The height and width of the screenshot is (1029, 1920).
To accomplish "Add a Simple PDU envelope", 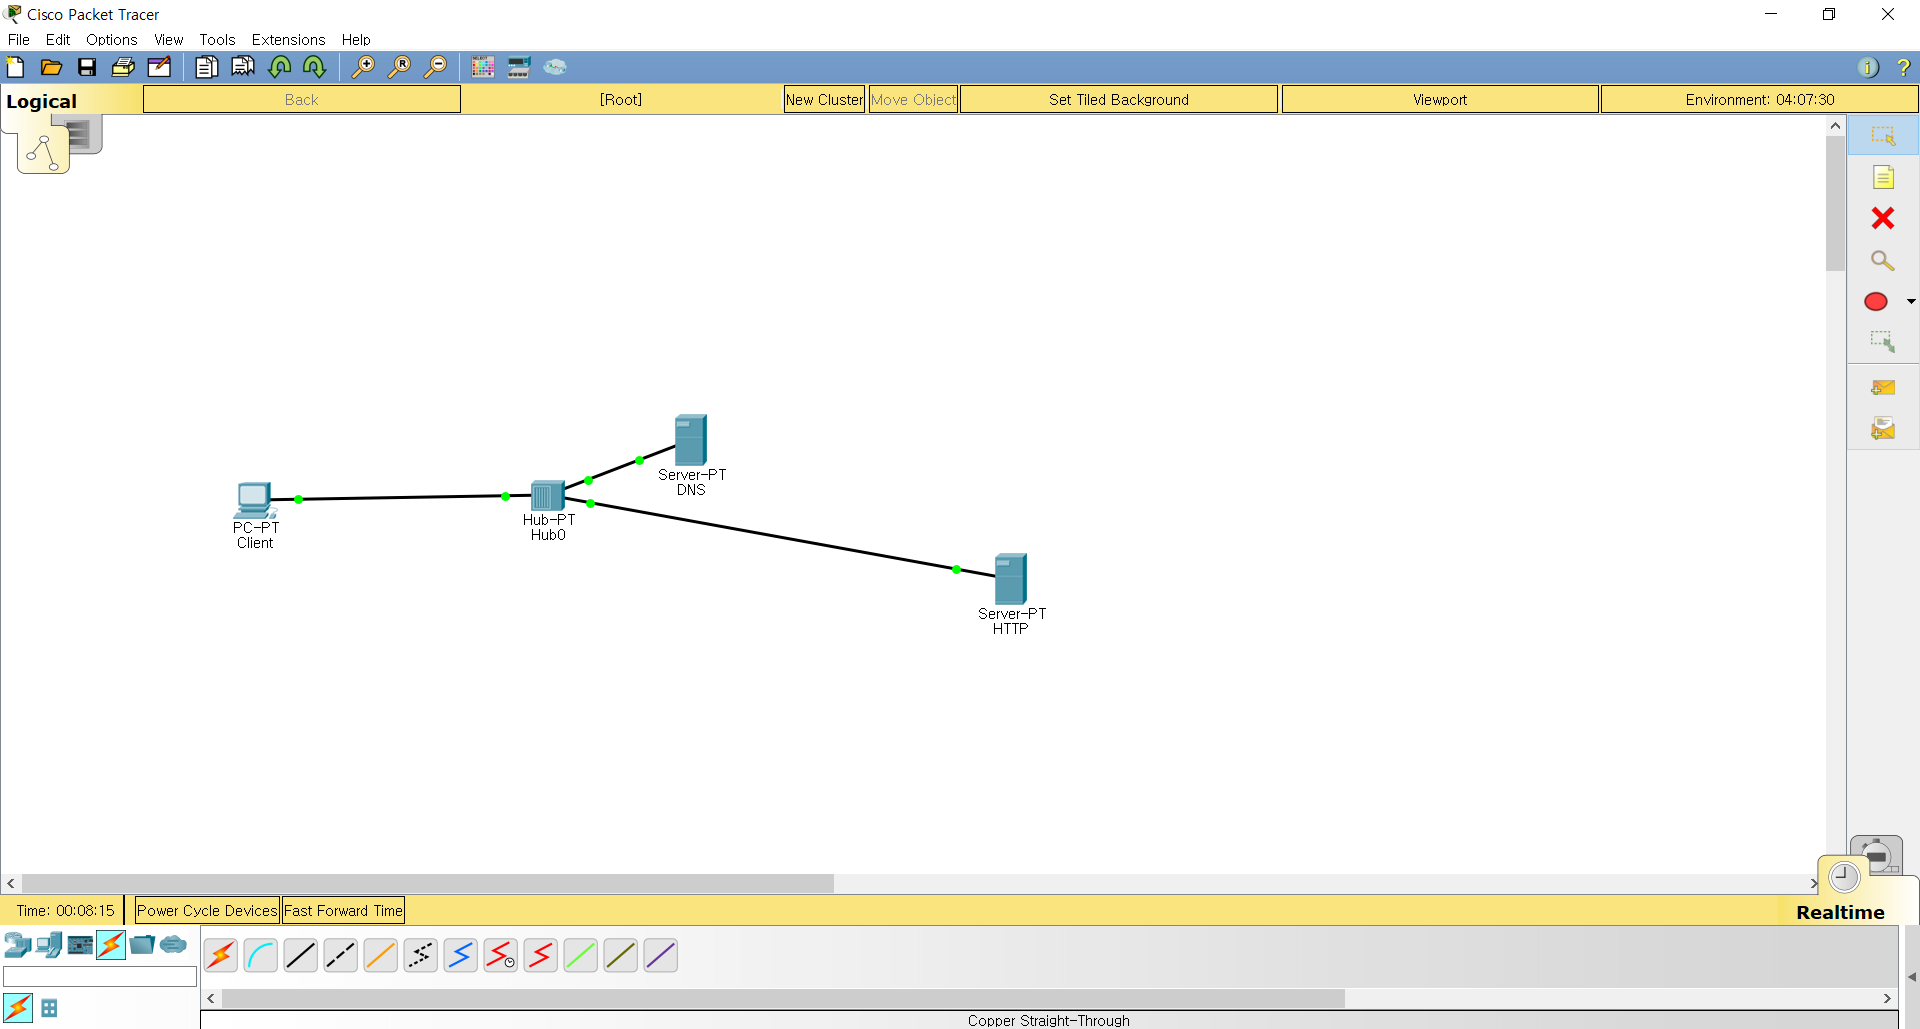I will pos(1883,388).
